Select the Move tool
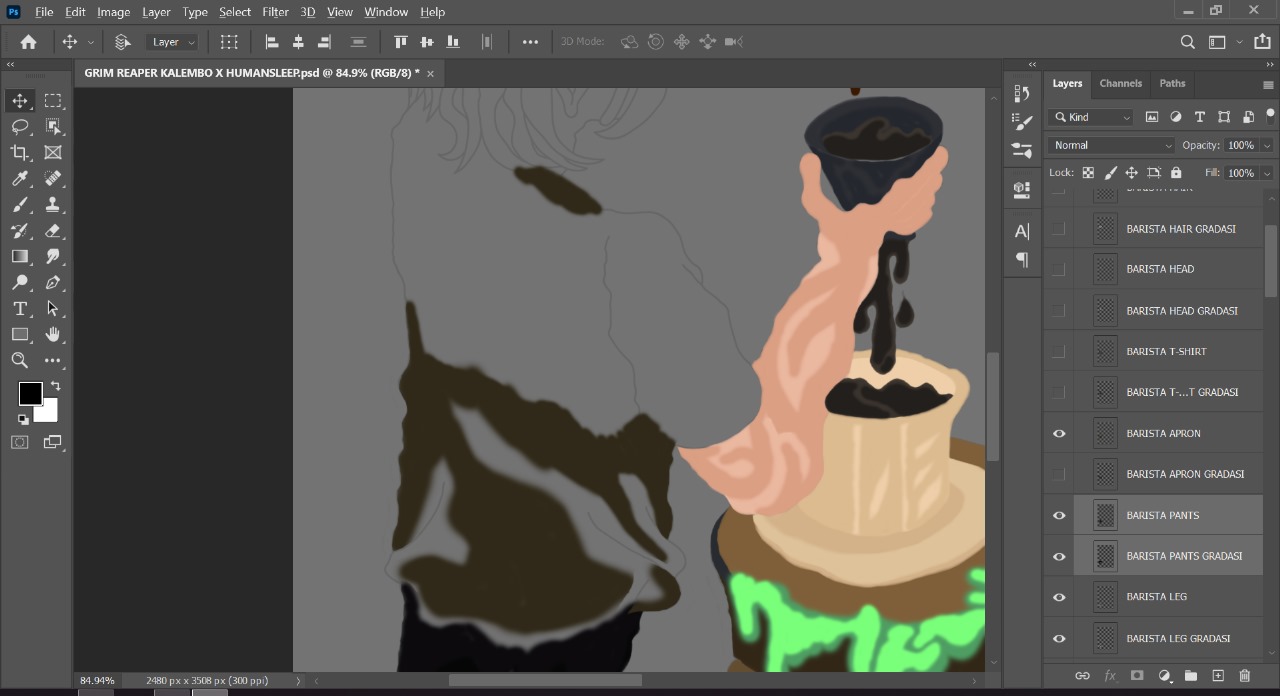Screen dimensions: 1280x696 point(20,100)
